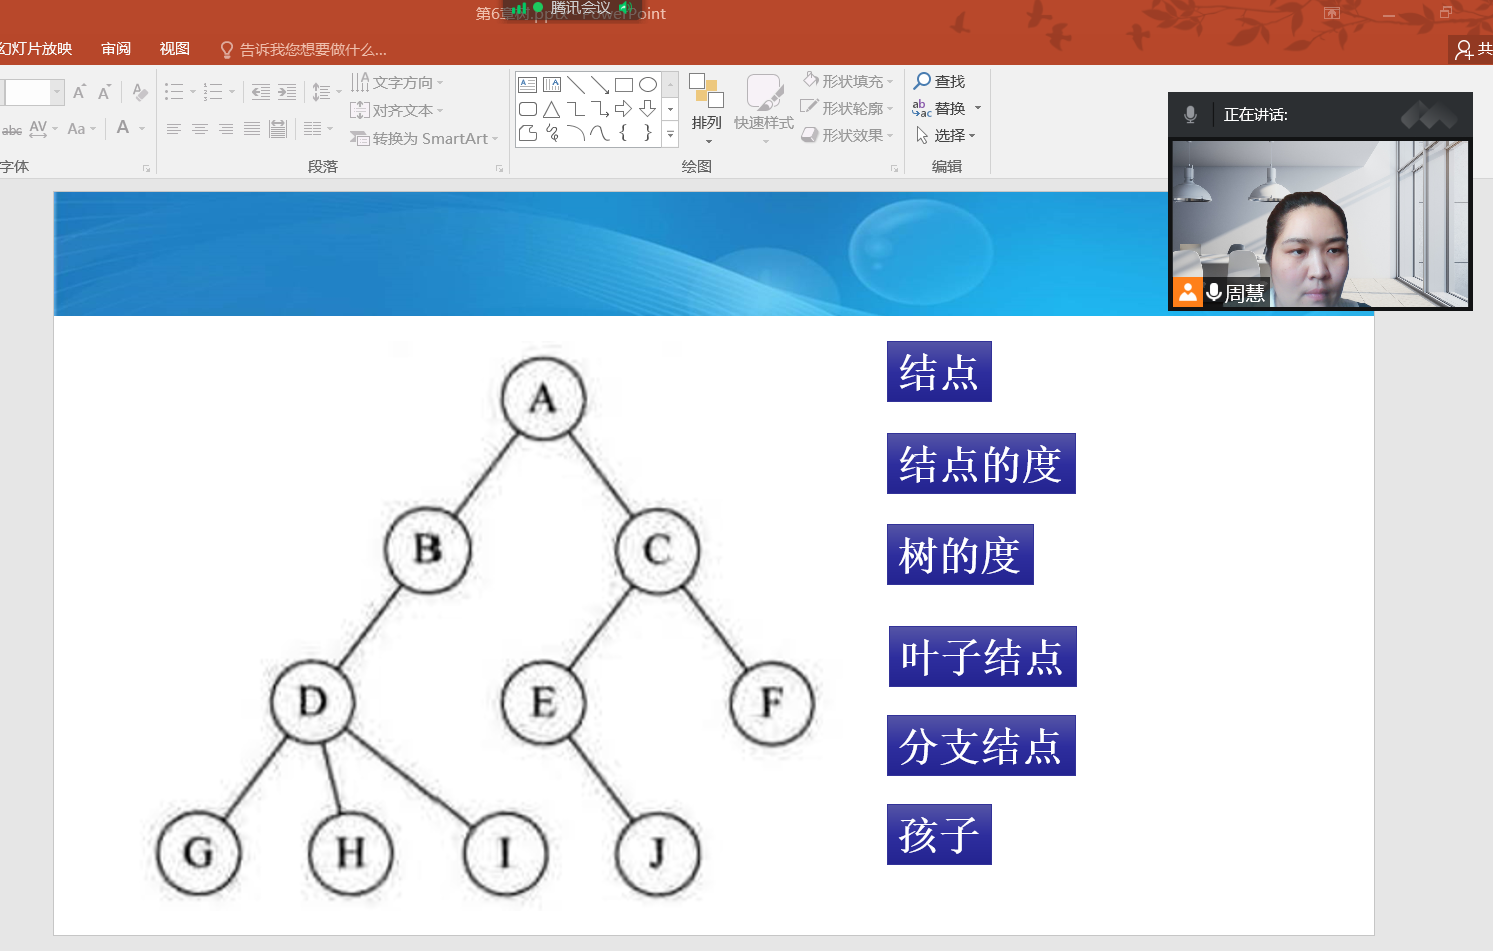Image resolution: width=1493 pixels, height=951 pixels.
Task: Click the 查找 (Find) magnifier button
Action: point(939,81)
